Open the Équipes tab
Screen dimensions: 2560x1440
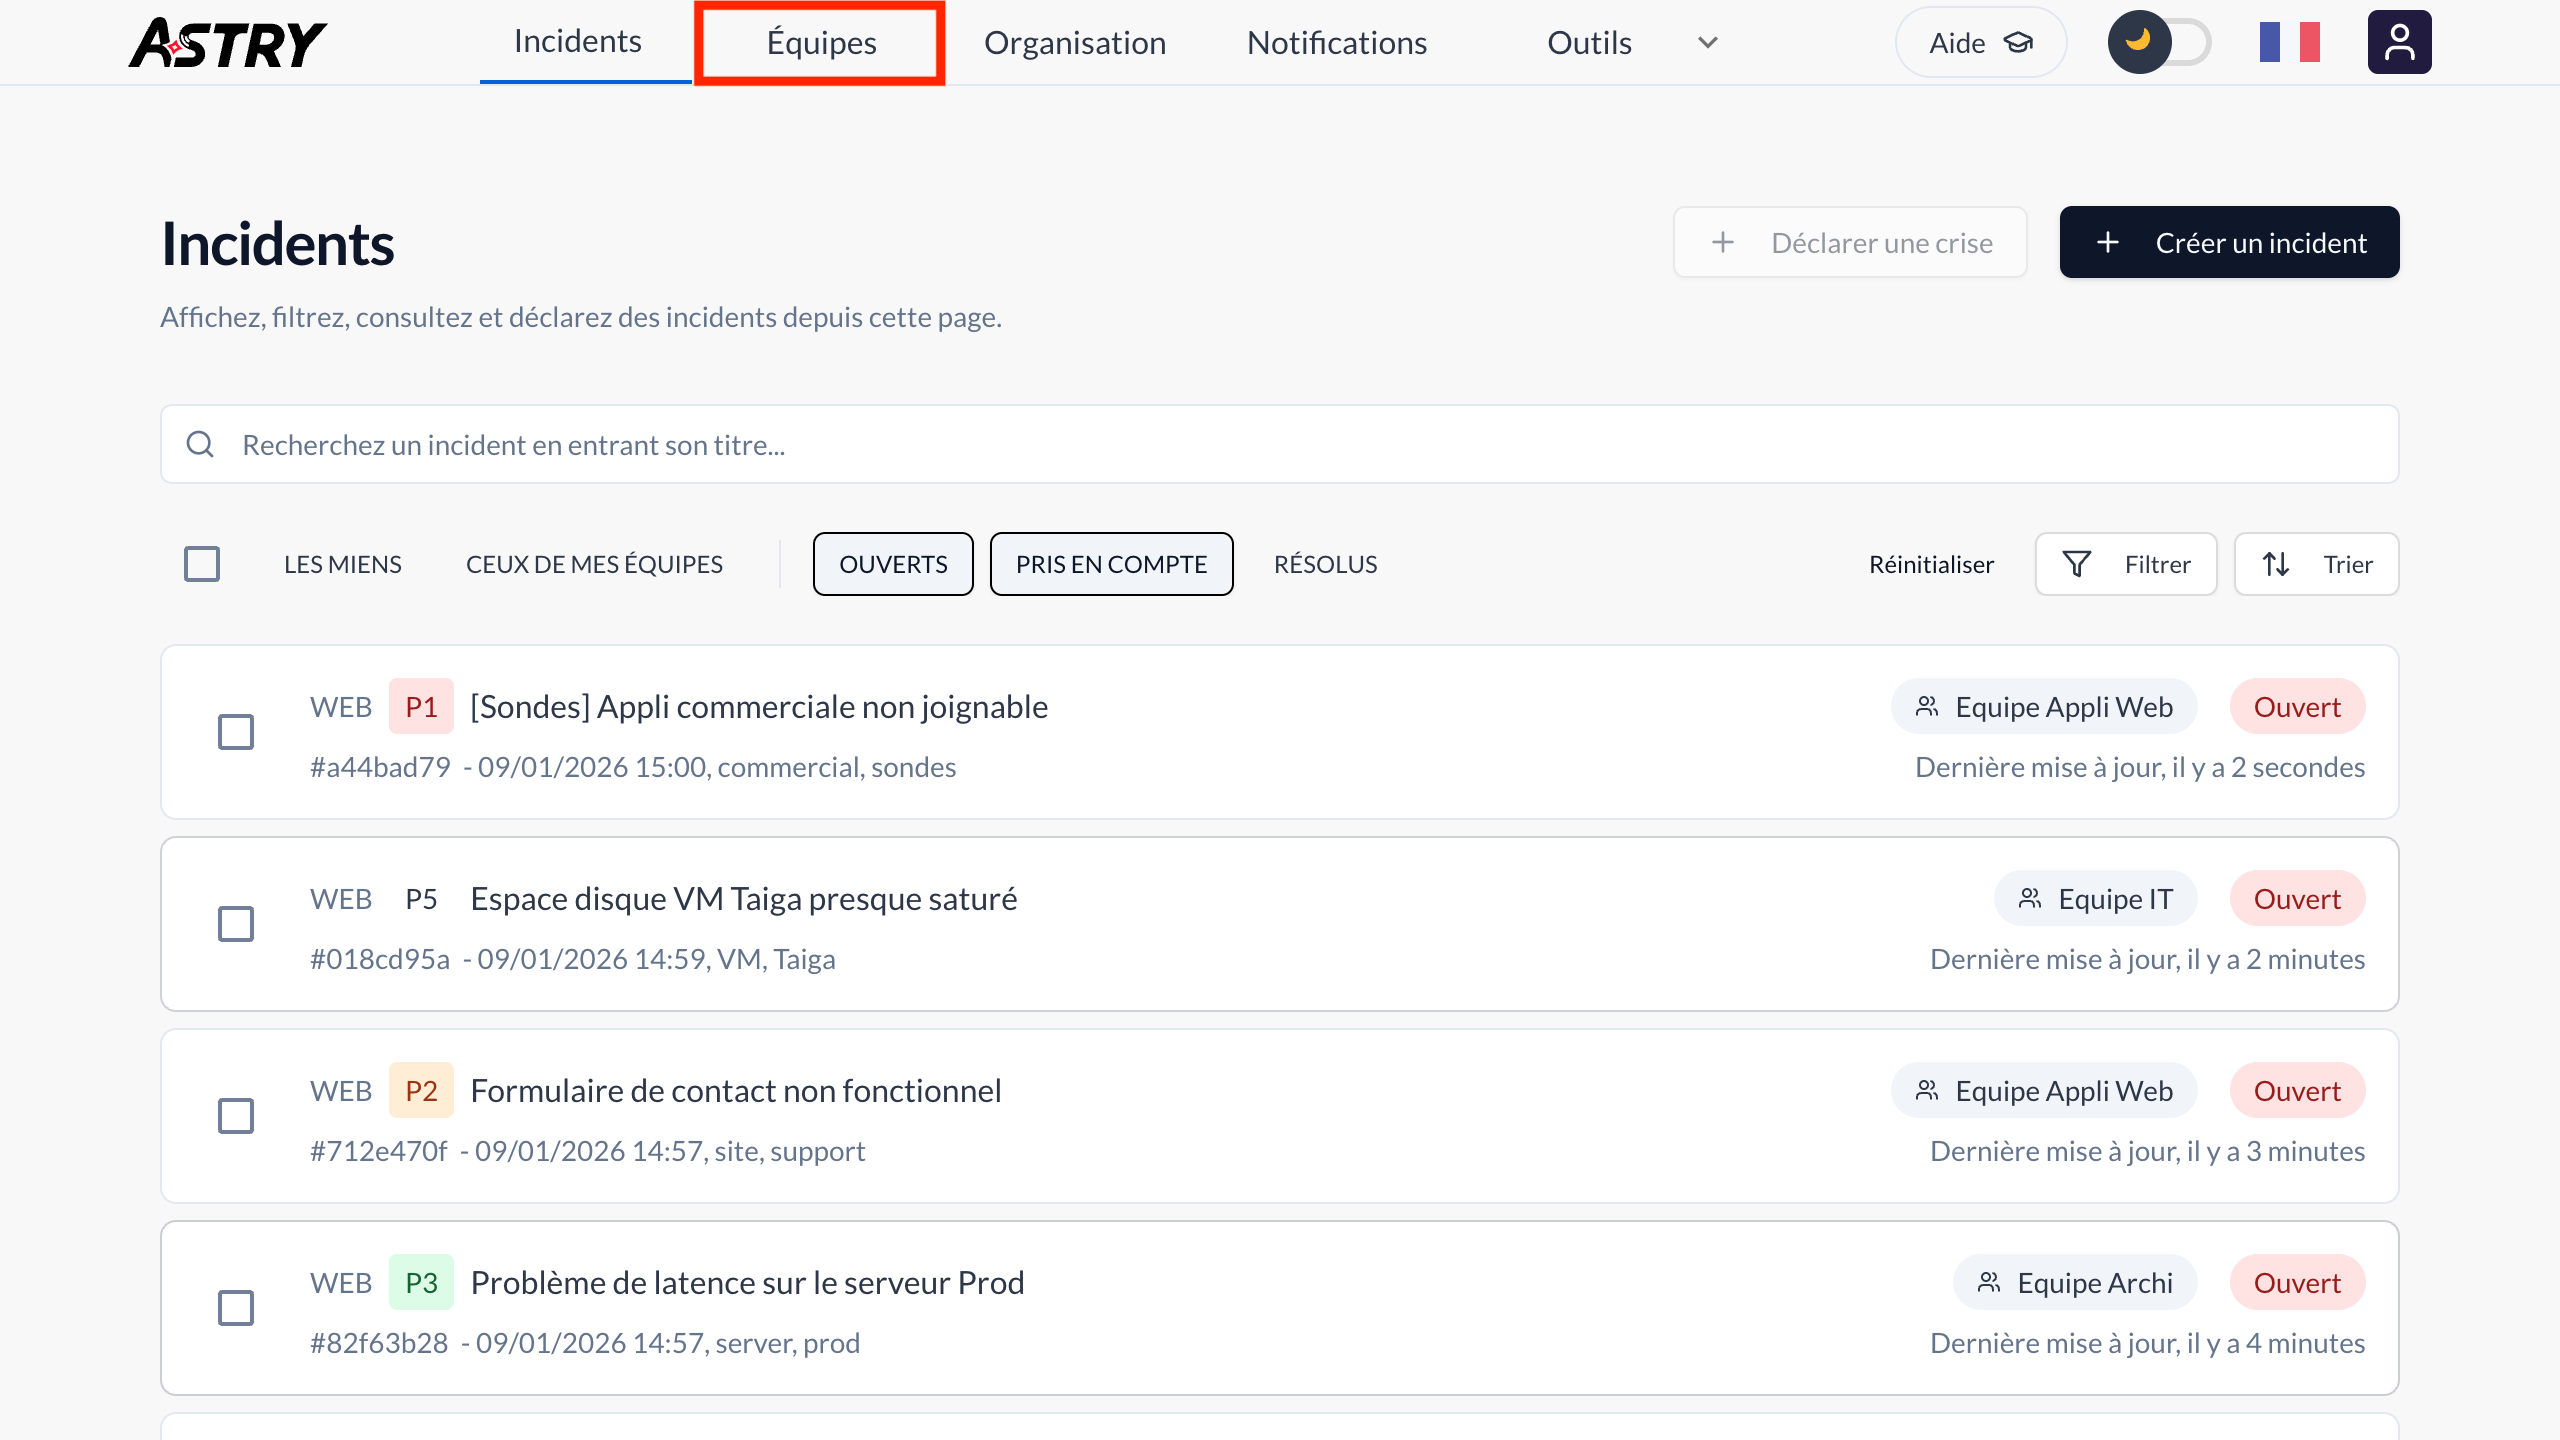(820, 42)
